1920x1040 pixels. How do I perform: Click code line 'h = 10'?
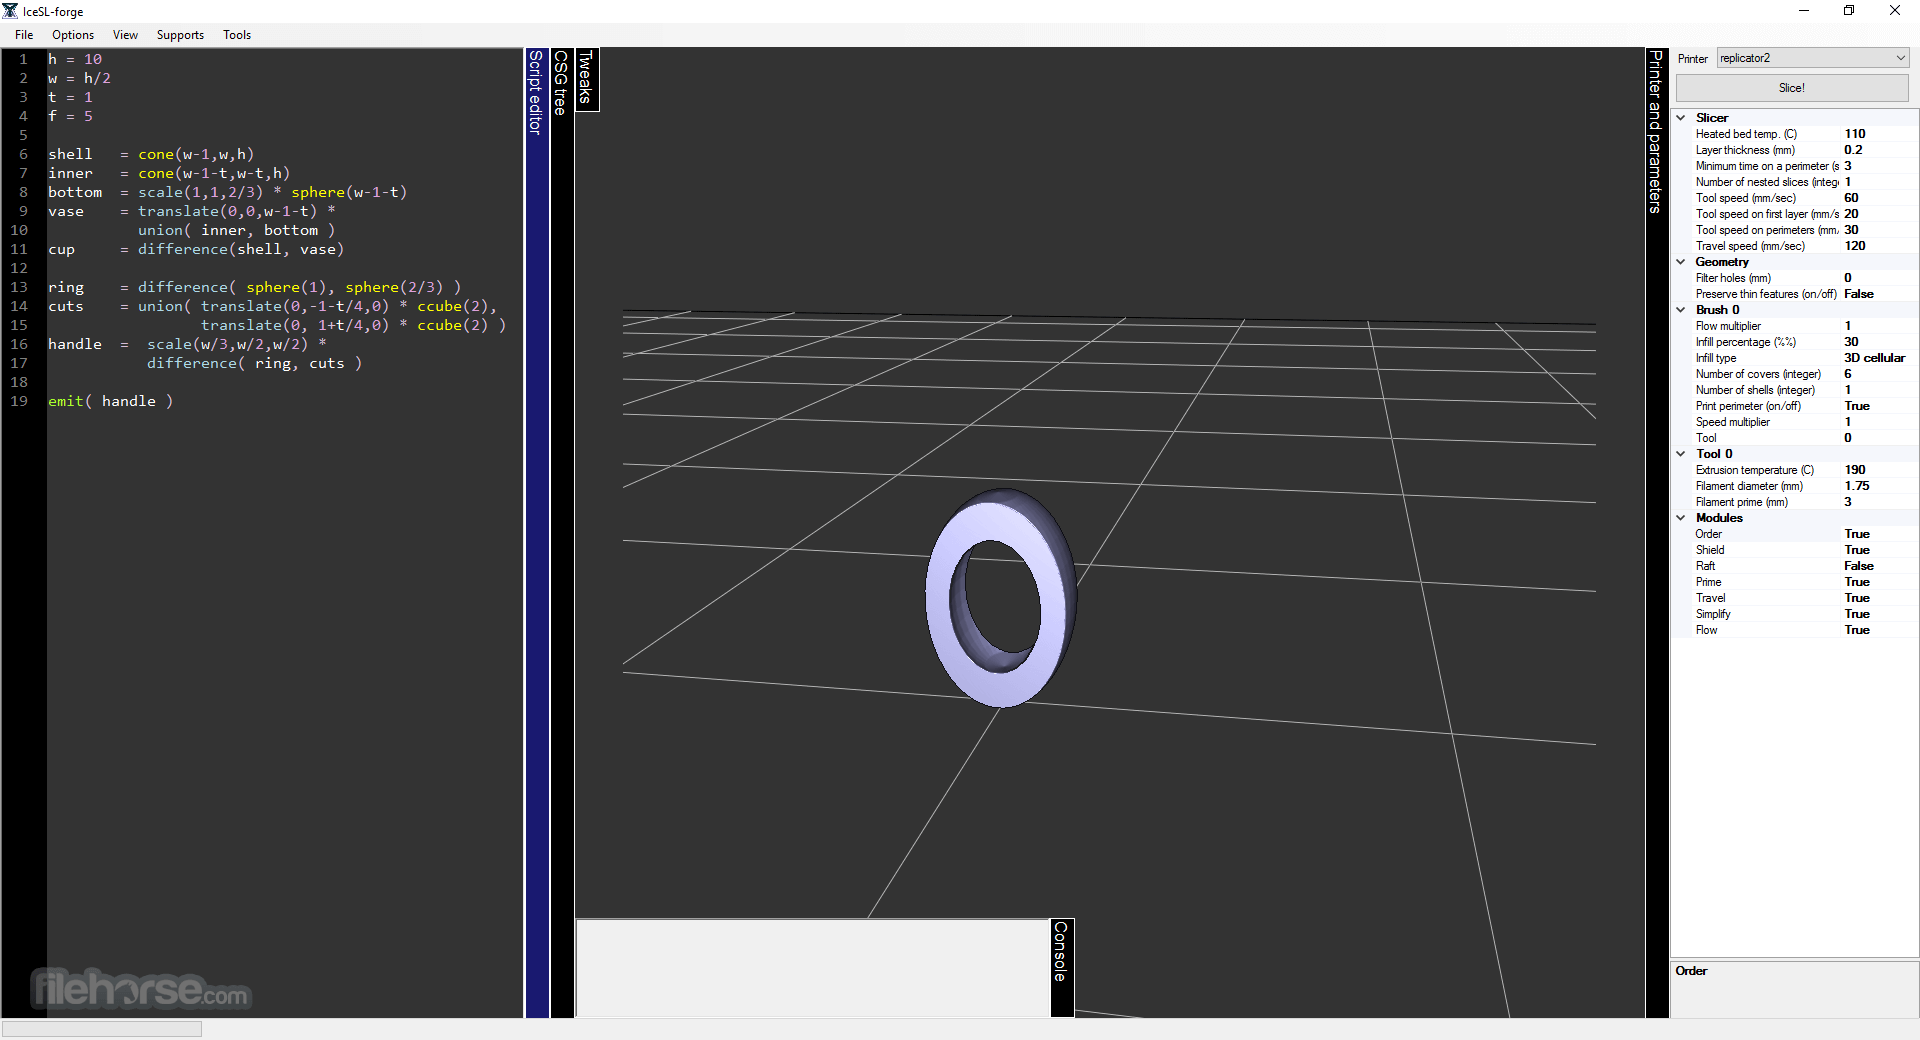(75, 59)
